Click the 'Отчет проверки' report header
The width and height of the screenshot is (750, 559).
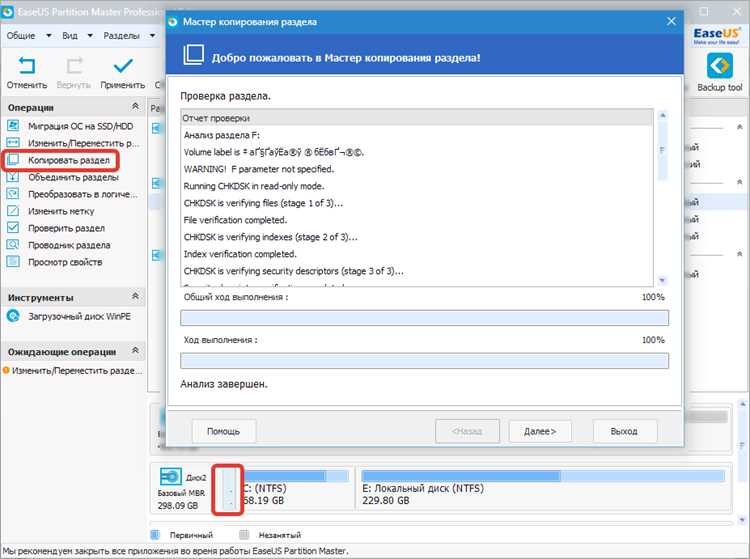tap(417, 118)
